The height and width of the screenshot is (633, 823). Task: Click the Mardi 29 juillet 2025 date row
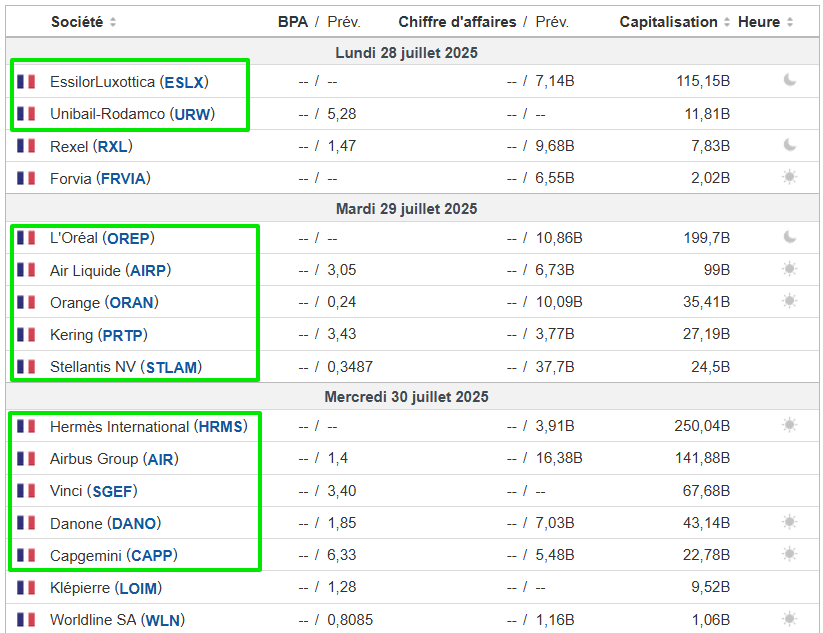[x=406, y=208]
